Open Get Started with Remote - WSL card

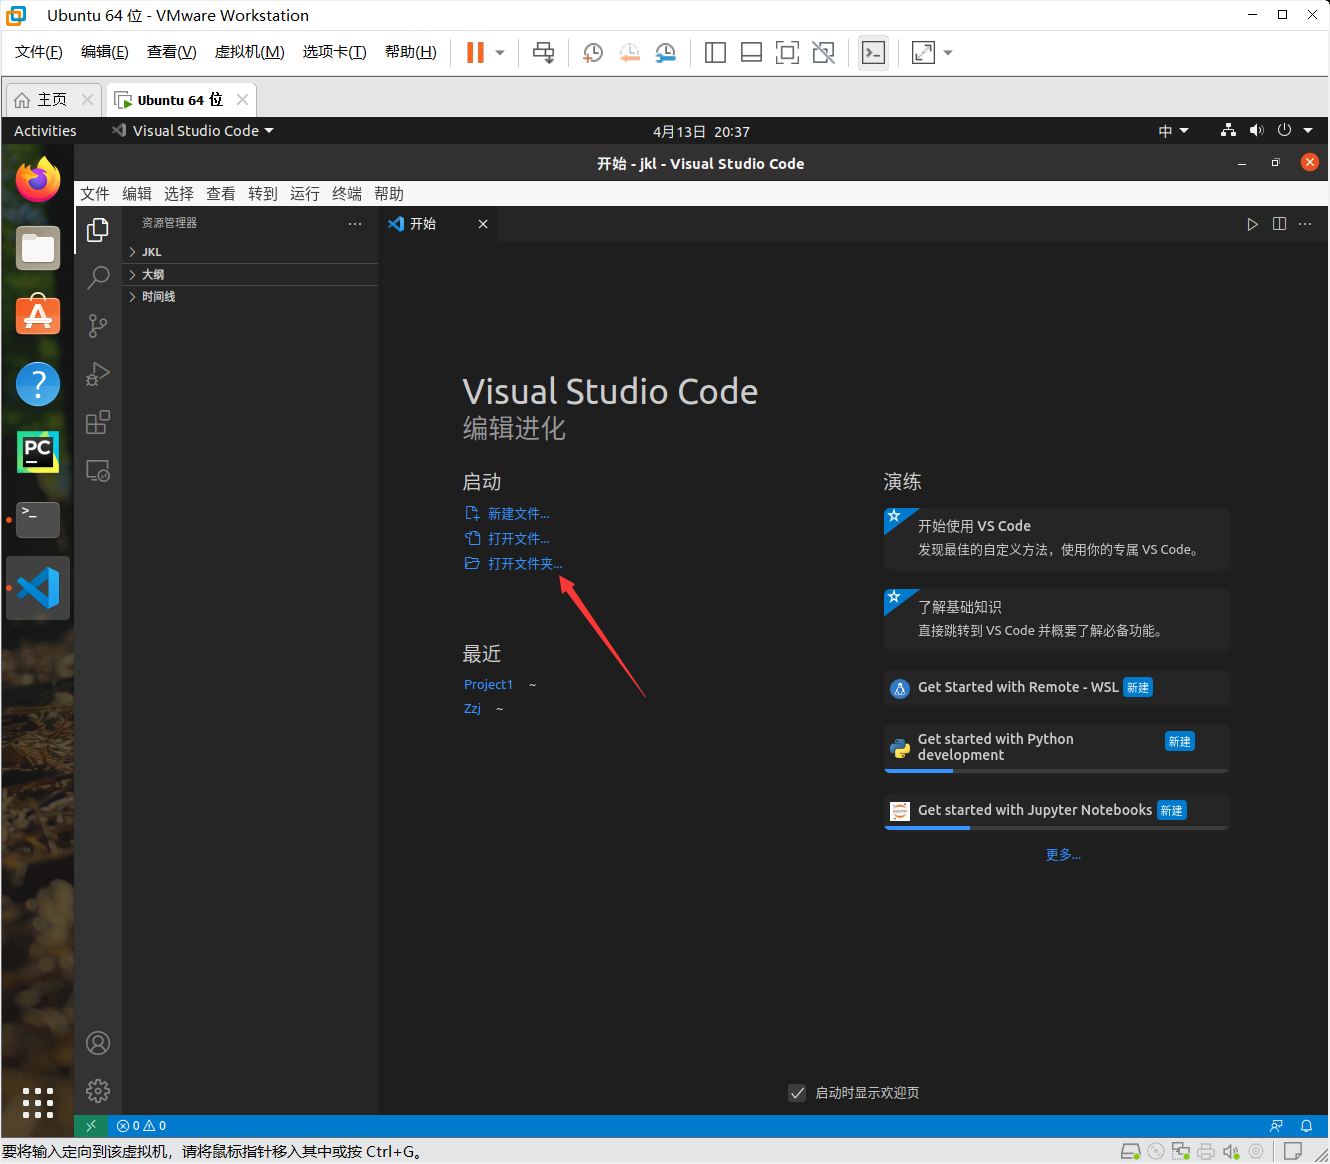tap(1057, 687)
